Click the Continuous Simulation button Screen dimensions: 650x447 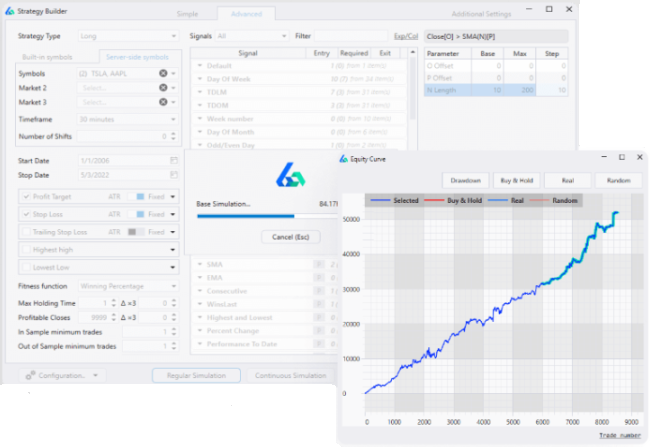[x=291, y=375]
